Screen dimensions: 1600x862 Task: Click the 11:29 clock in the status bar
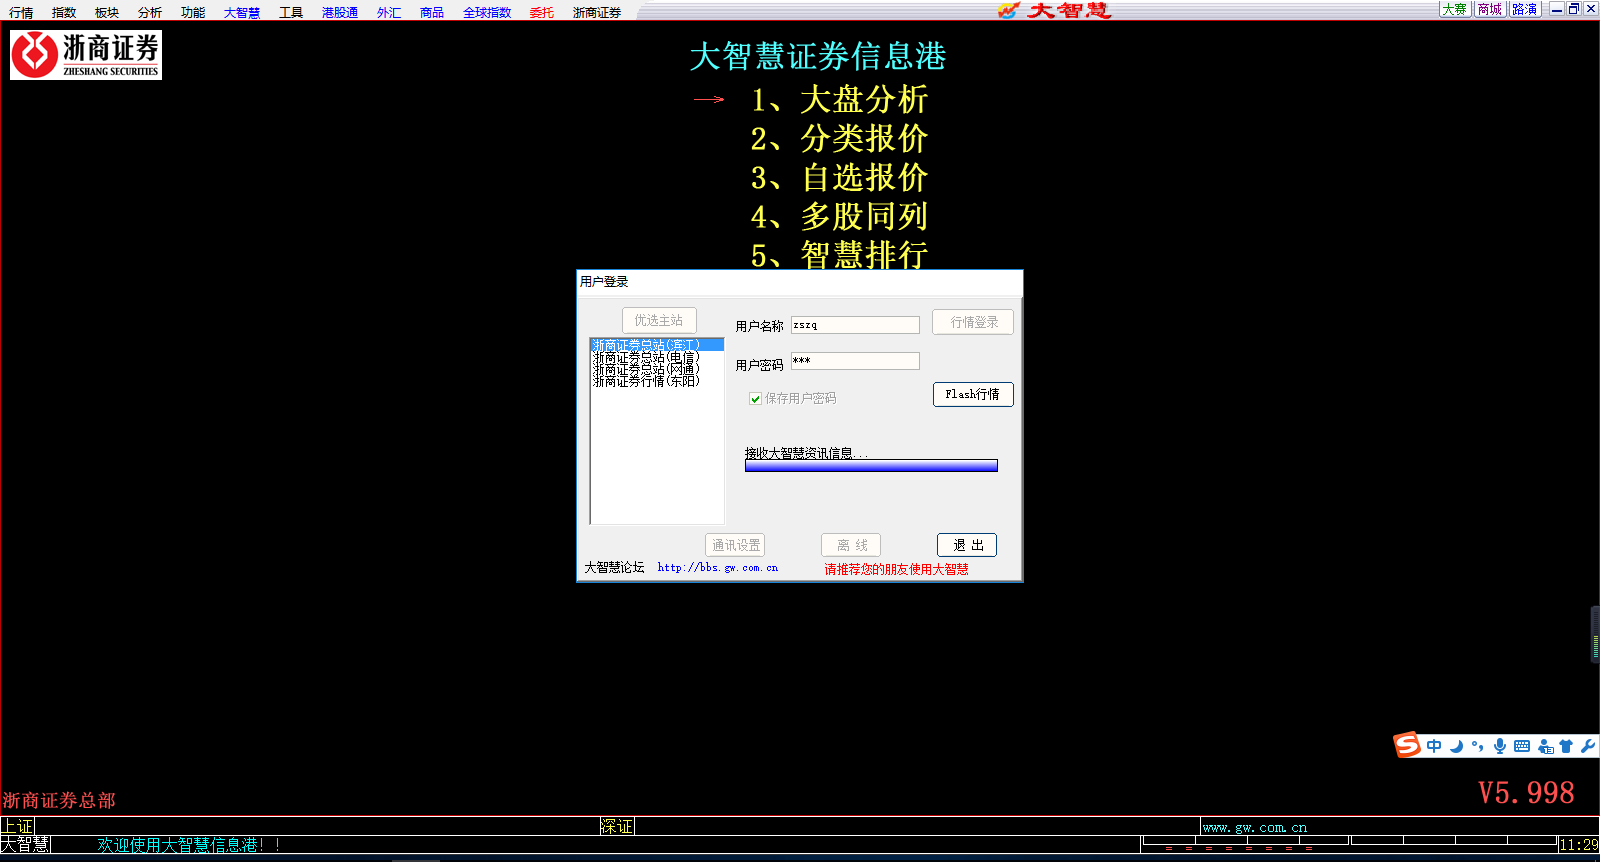tap(1579, 845)
